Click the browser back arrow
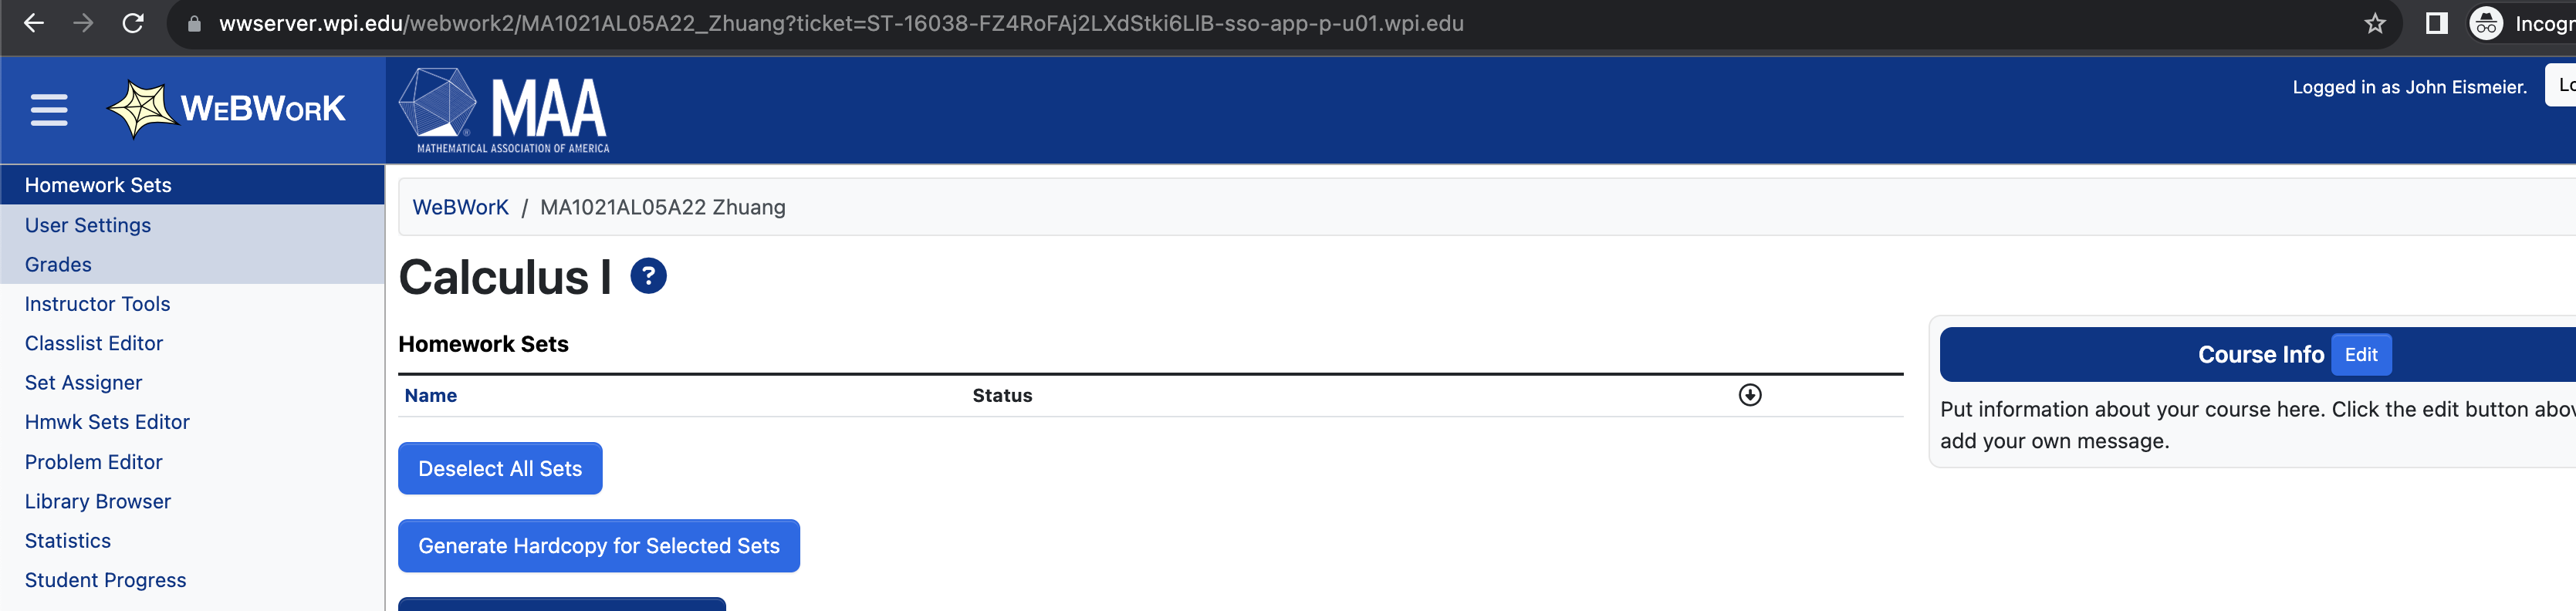 tap(34, 24)
